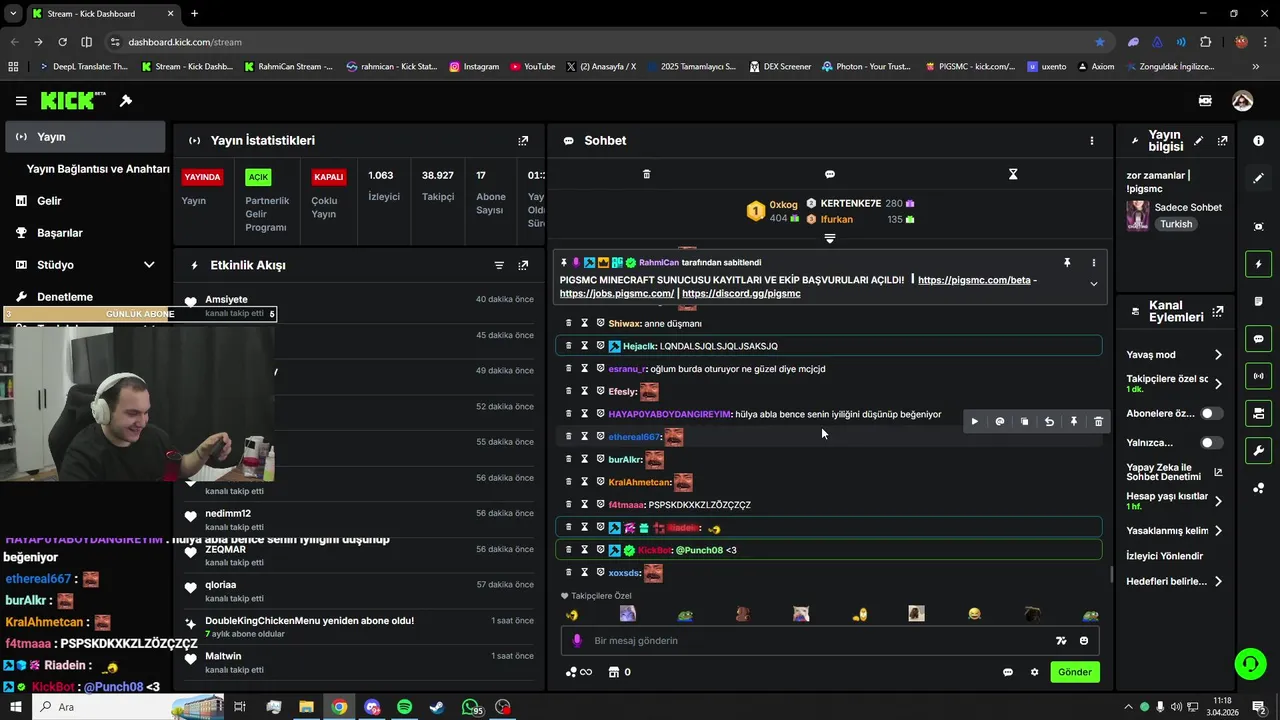Go to the Gelir sidebar section

[x=85, y=201]
